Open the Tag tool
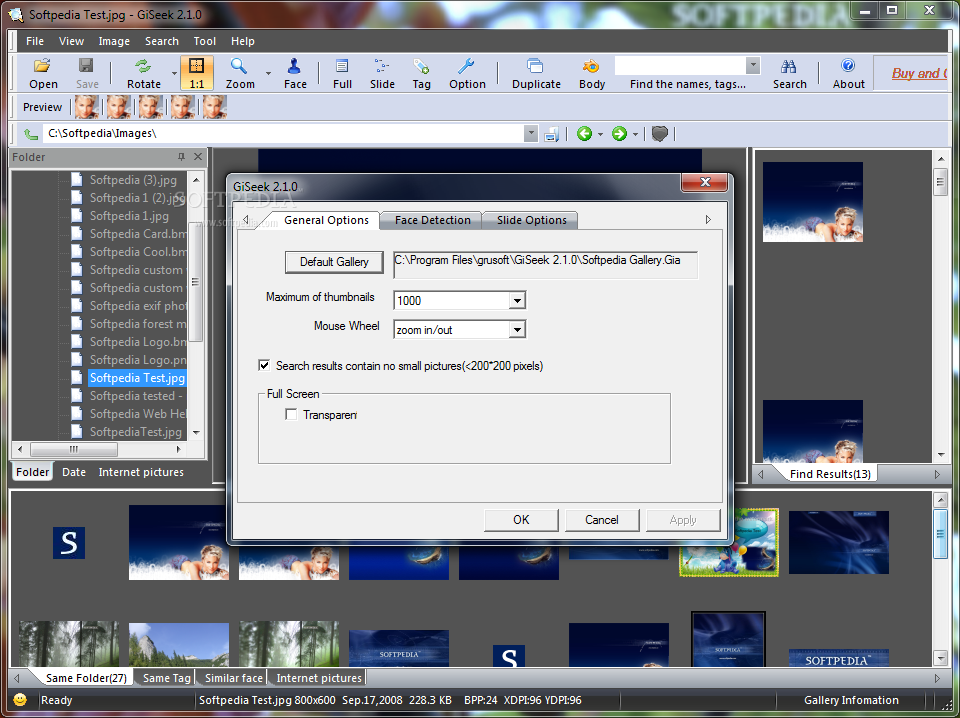Viewport: 960px width, 718px height. pyautogui.click(x=421, y=73)
